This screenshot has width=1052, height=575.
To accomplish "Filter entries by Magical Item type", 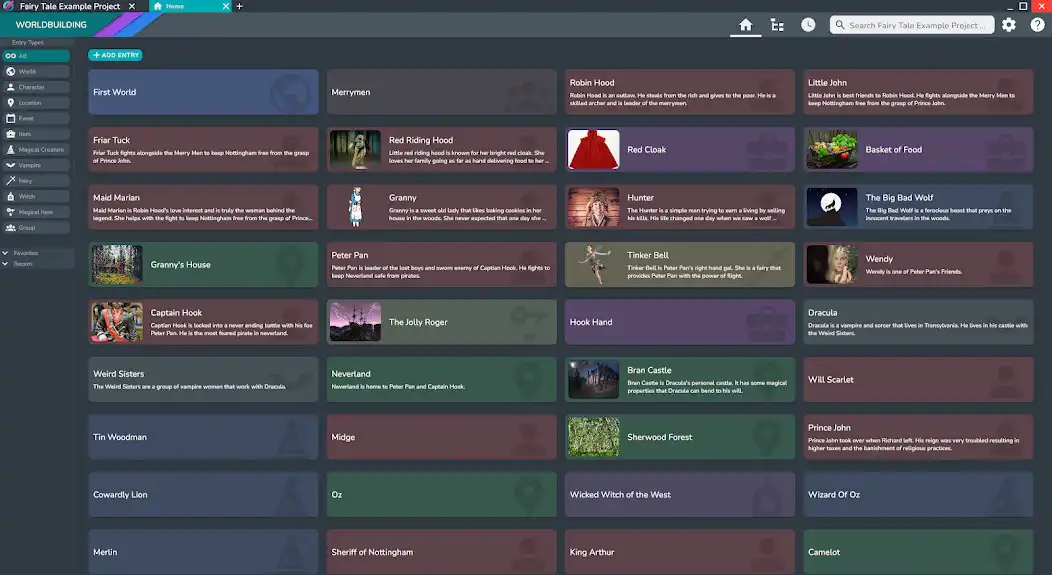I will (x=36, y=212).
